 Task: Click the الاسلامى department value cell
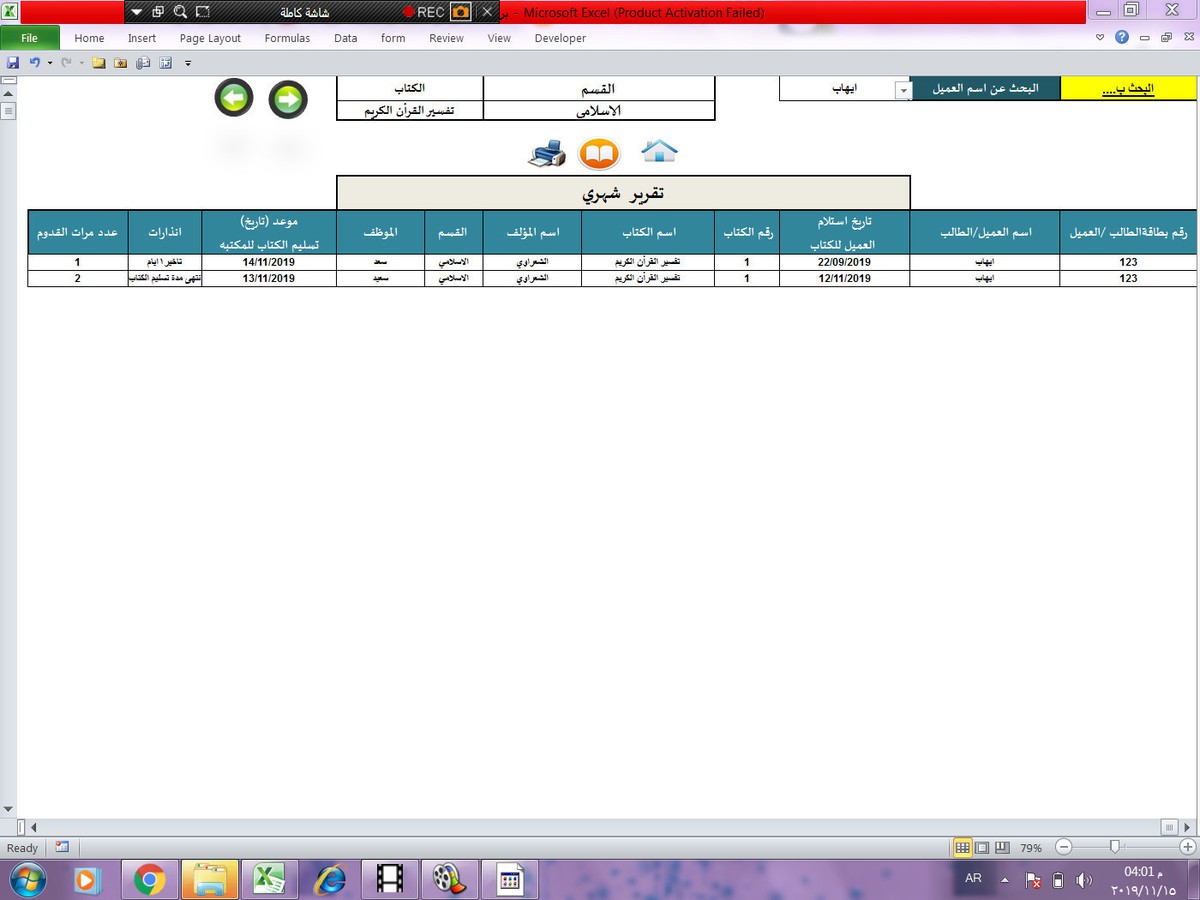599,110
